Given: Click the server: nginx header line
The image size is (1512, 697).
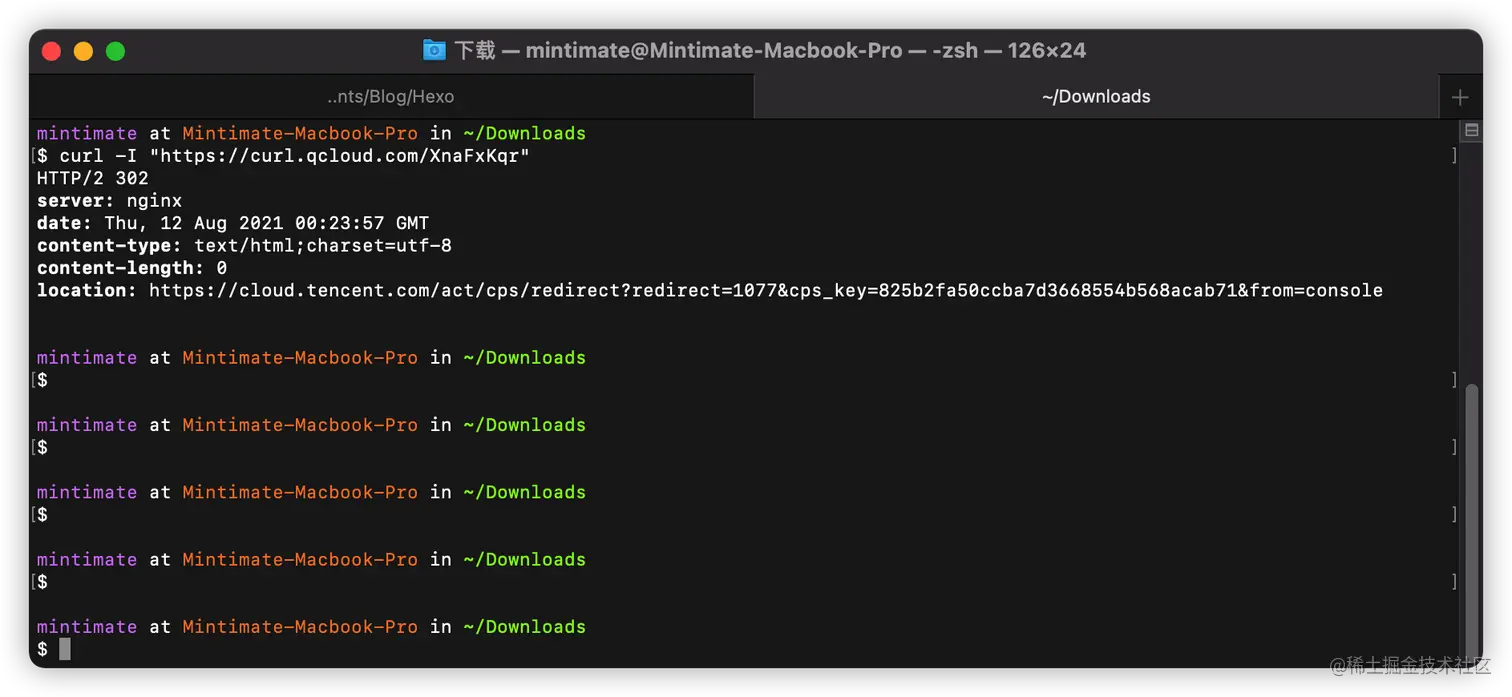Looking at the screenshot, I should click(x=110, y=201).
